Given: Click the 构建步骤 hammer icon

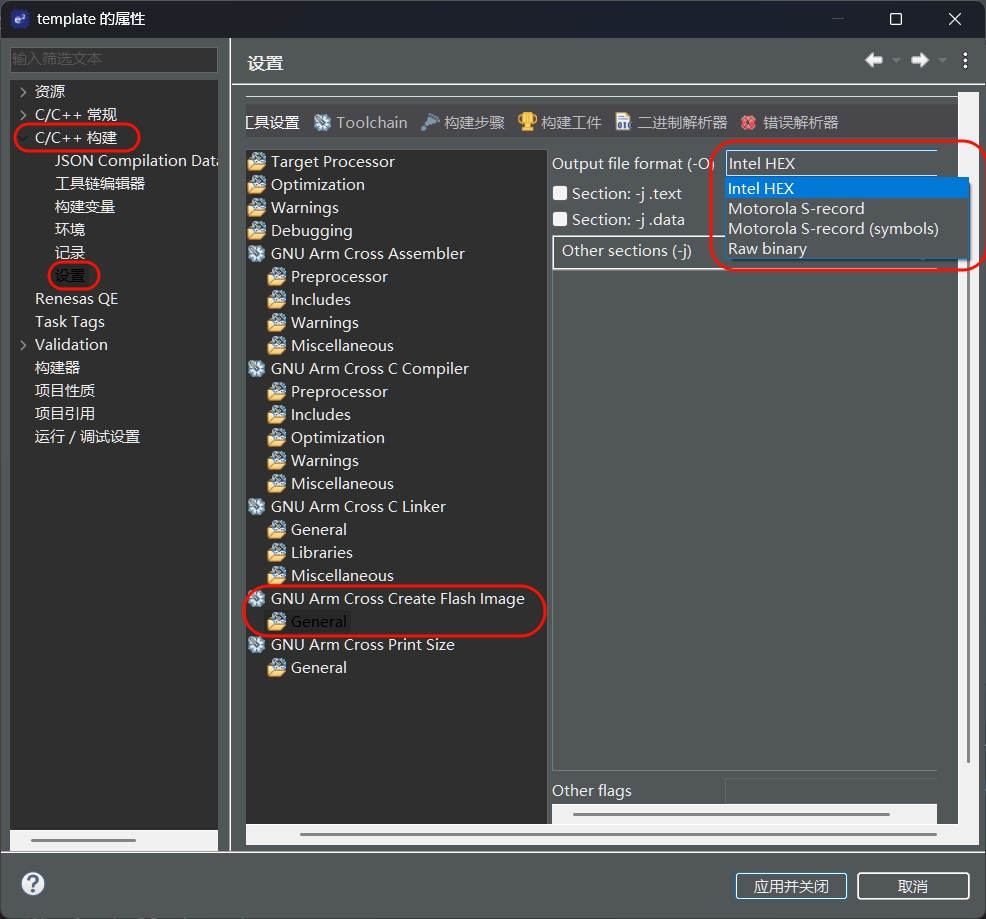Looking at the screenshot, I should (x=430, y=122).
